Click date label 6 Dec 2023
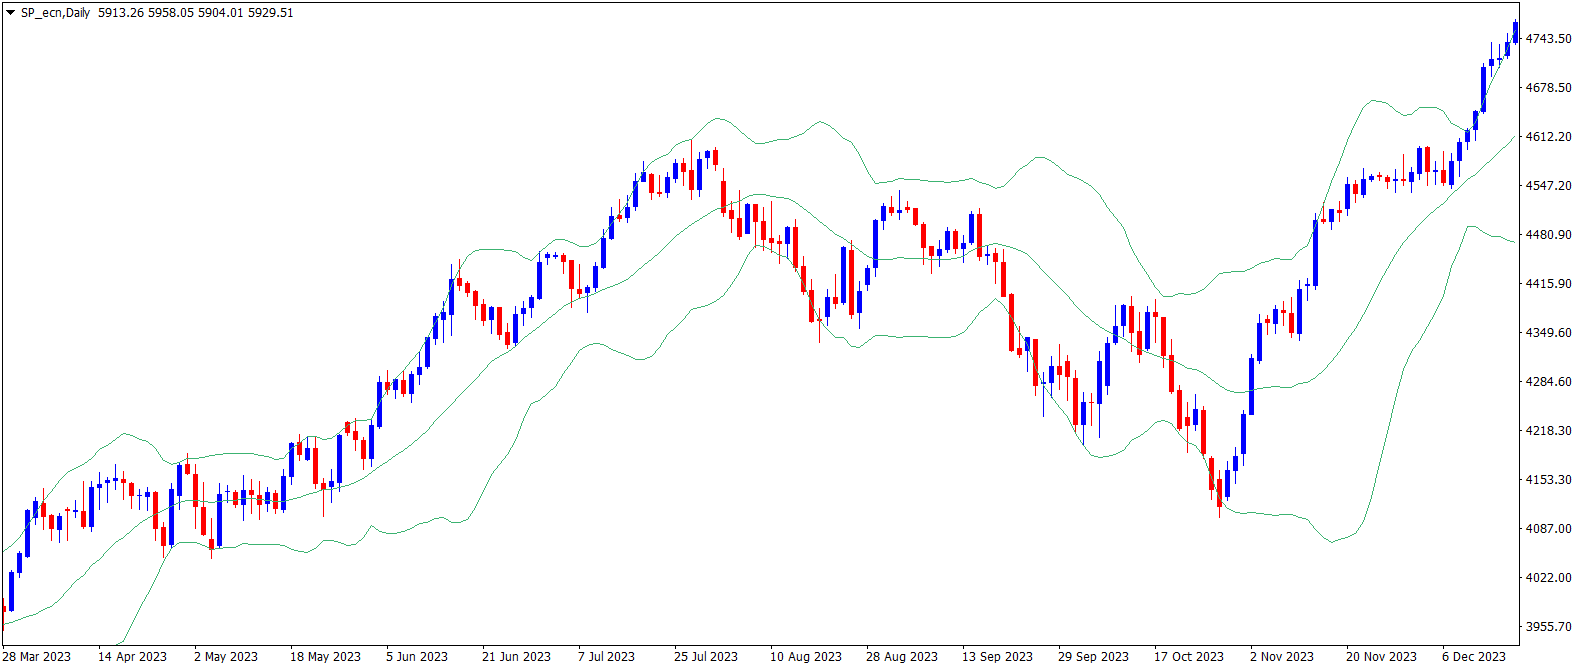 [x=1474, y=657]
